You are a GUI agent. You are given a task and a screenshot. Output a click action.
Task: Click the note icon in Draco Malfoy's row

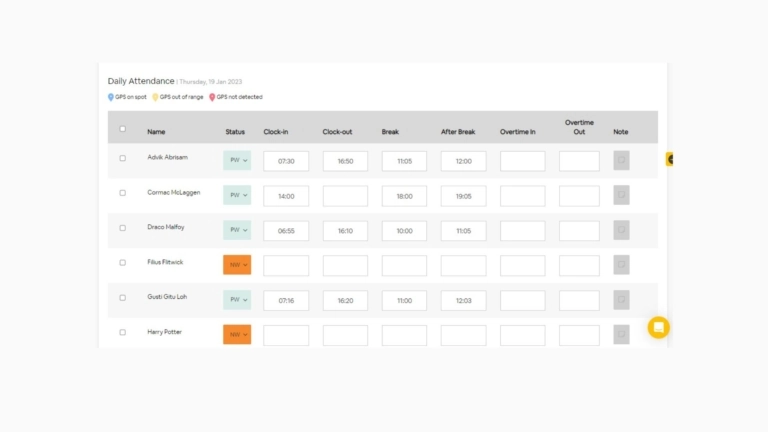click(621, 230)
